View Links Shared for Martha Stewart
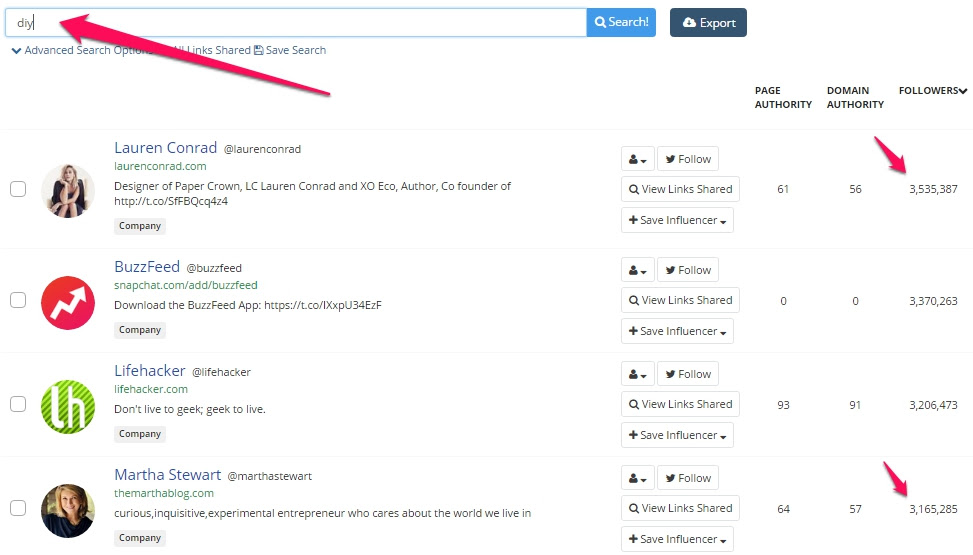This screenshot has width=973, height=555. point(680,508)
